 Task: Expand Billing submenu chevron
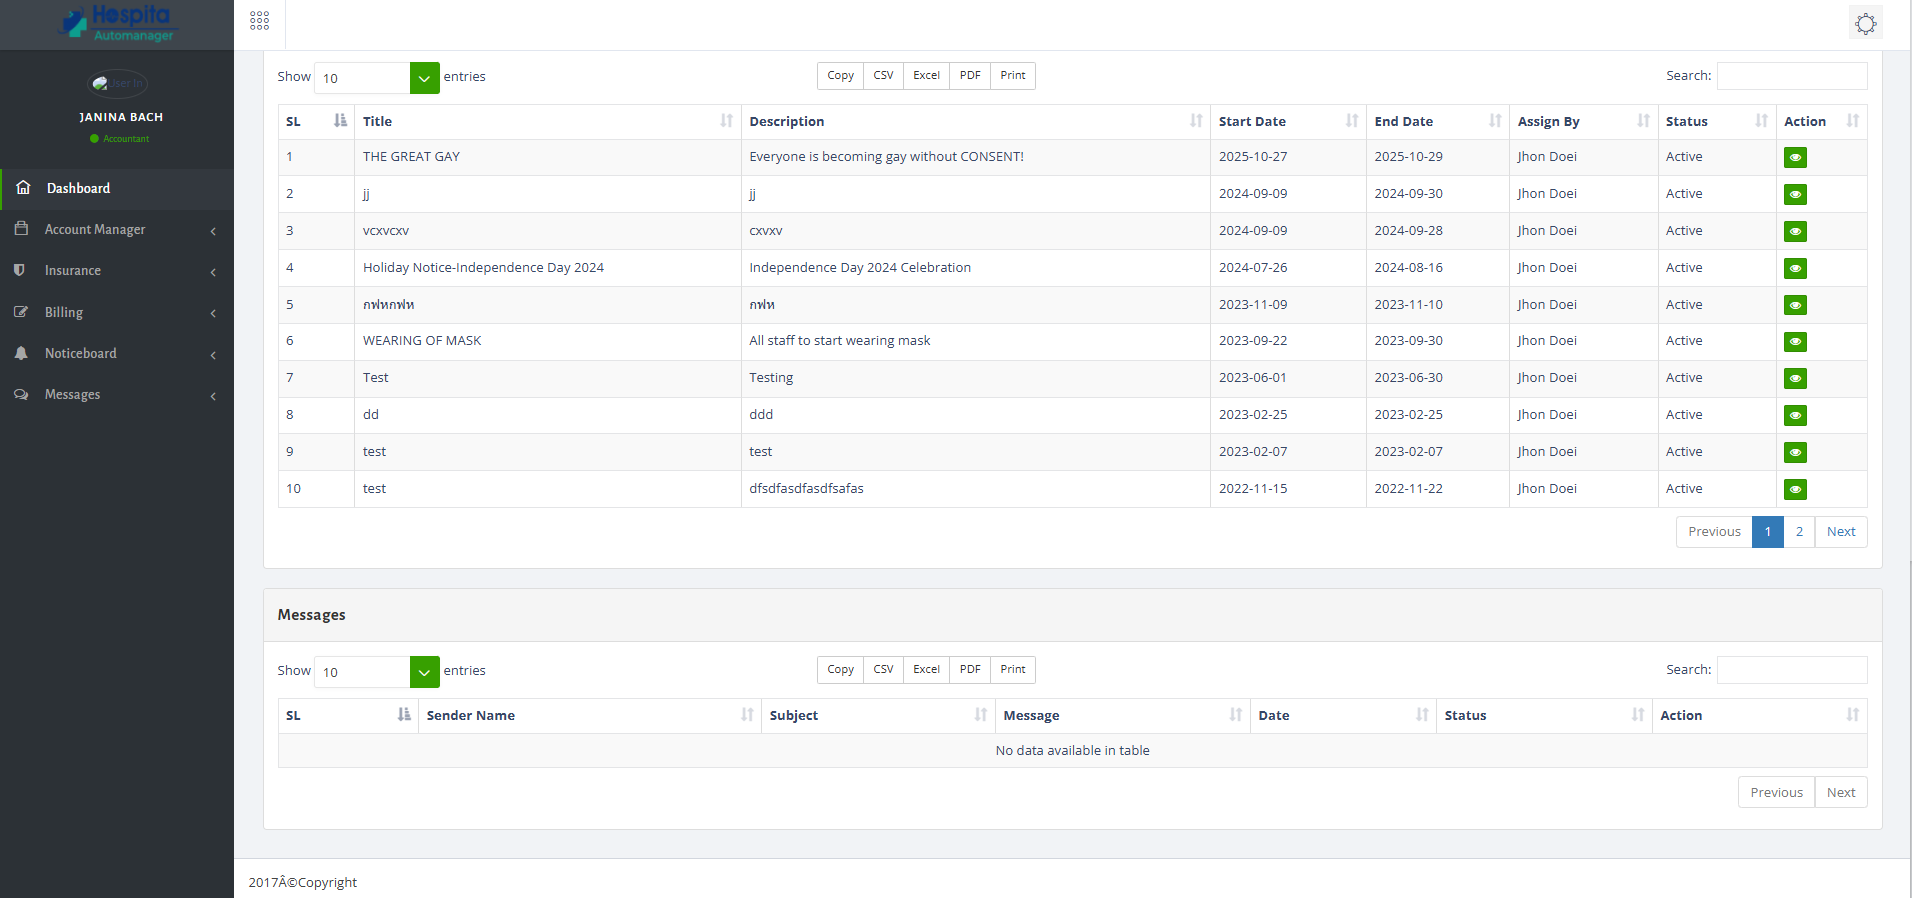click(x=213, y=313)
